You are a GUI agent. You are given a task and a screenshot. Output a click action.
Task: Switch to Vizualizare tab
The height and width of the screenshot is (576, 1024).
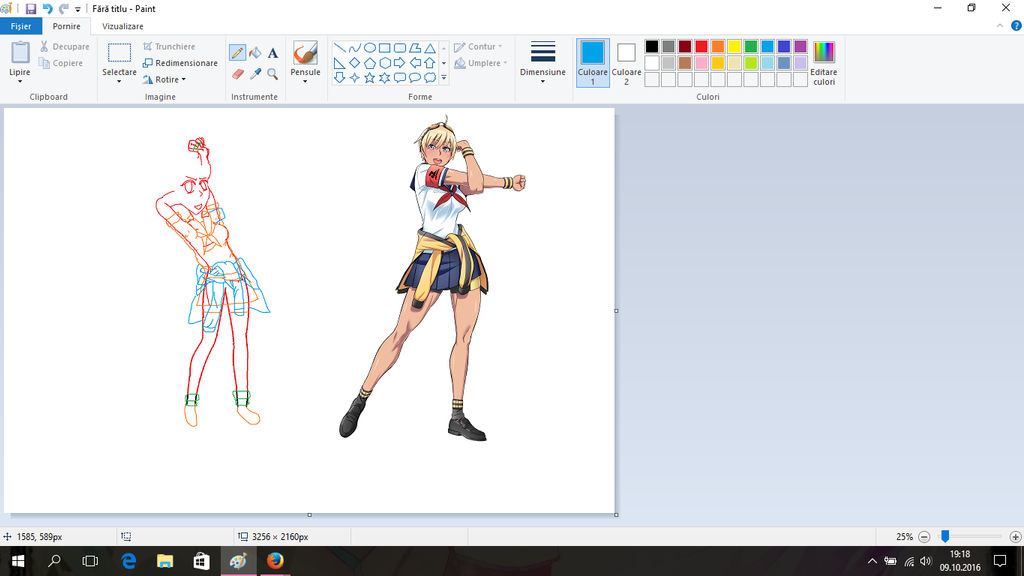tap(123, 26)
